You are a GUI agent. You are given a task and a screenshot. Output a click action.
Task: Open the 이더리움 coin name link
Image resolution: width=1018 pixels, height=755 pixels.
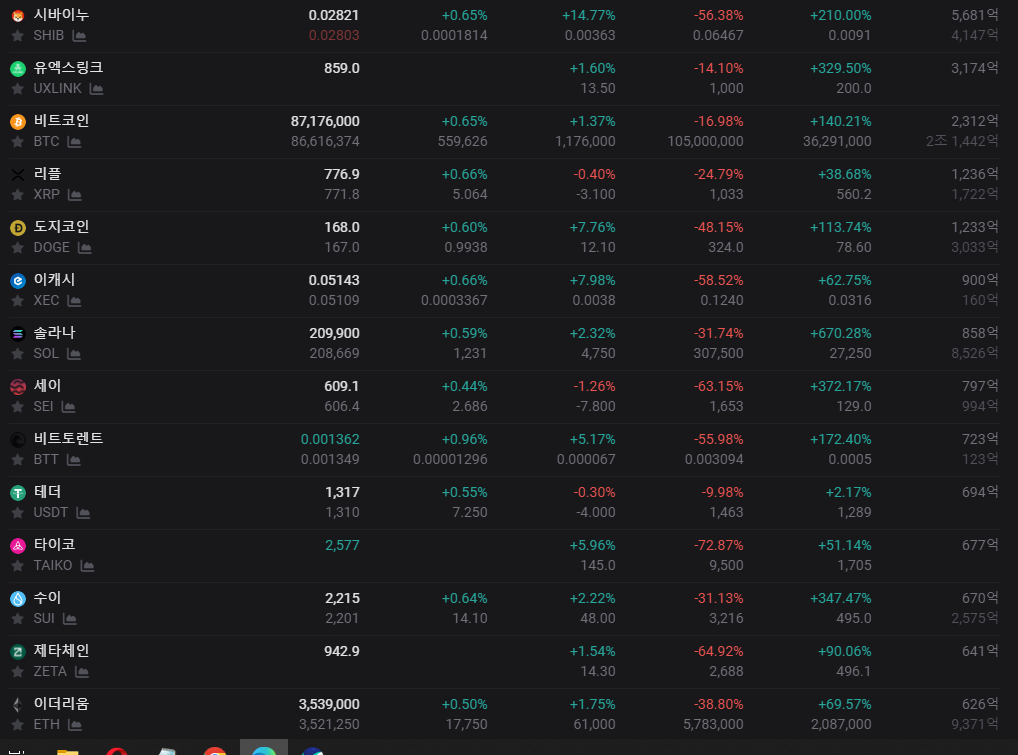[x=61, y=704]
